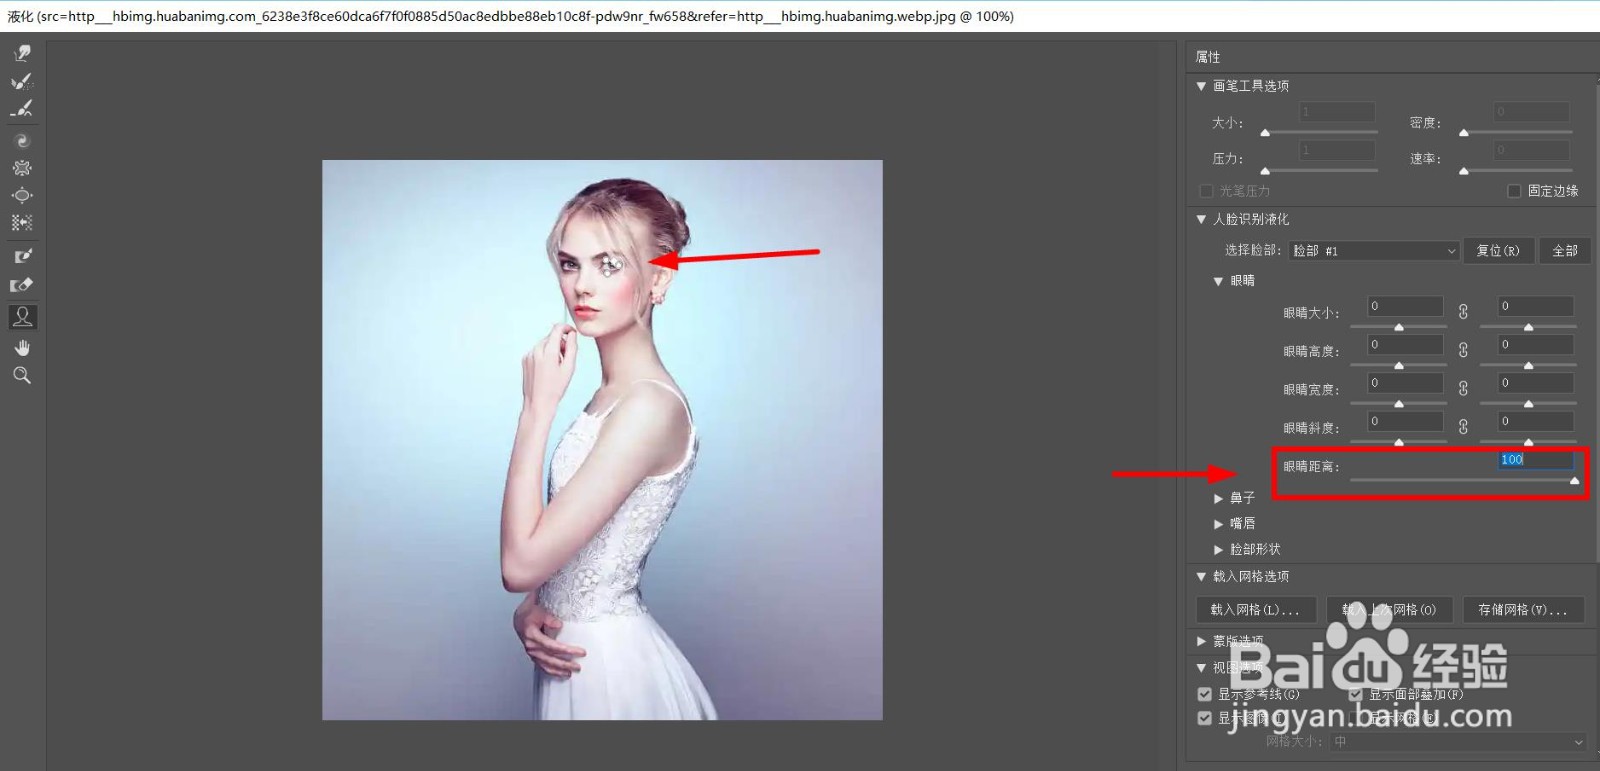
Task: Select the Push Left tool
Action: pyautogui.click(x=22, y=222)
